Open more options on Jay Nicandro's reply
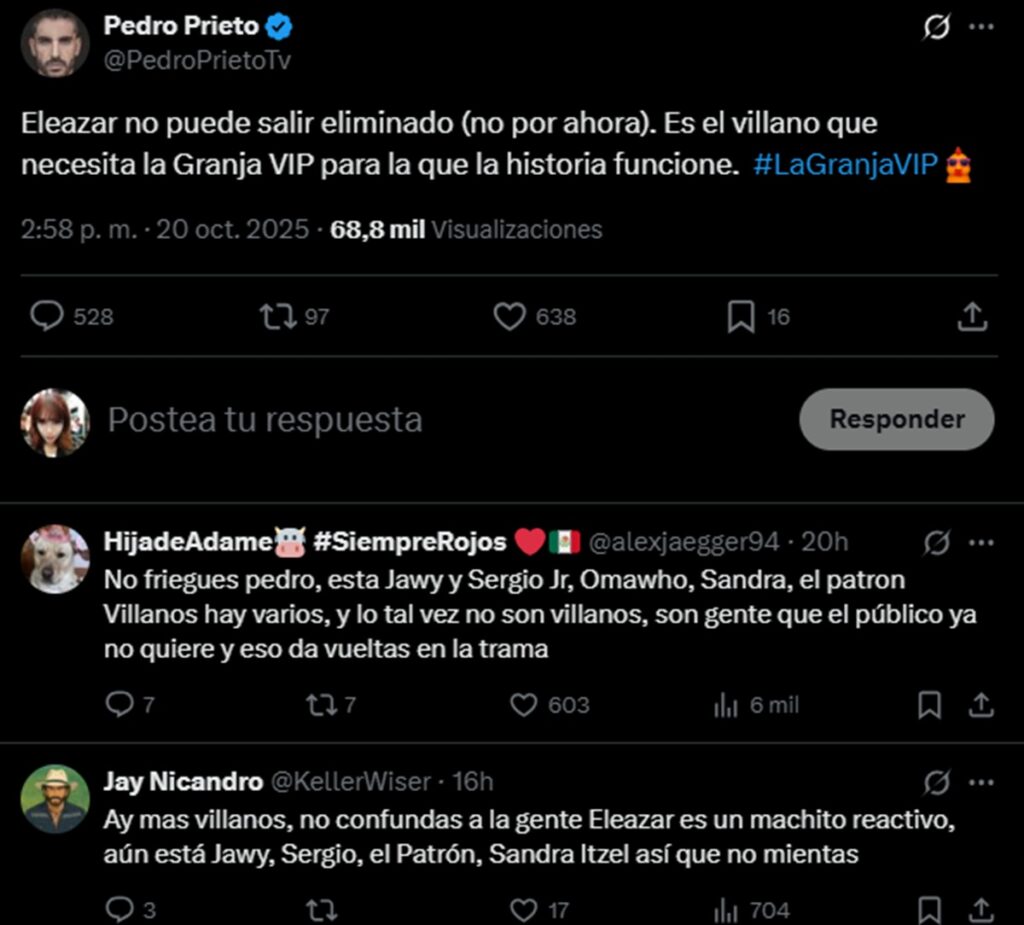This screenshot has height=925, width=1024. pyautogui.click(x=981, y=781)
